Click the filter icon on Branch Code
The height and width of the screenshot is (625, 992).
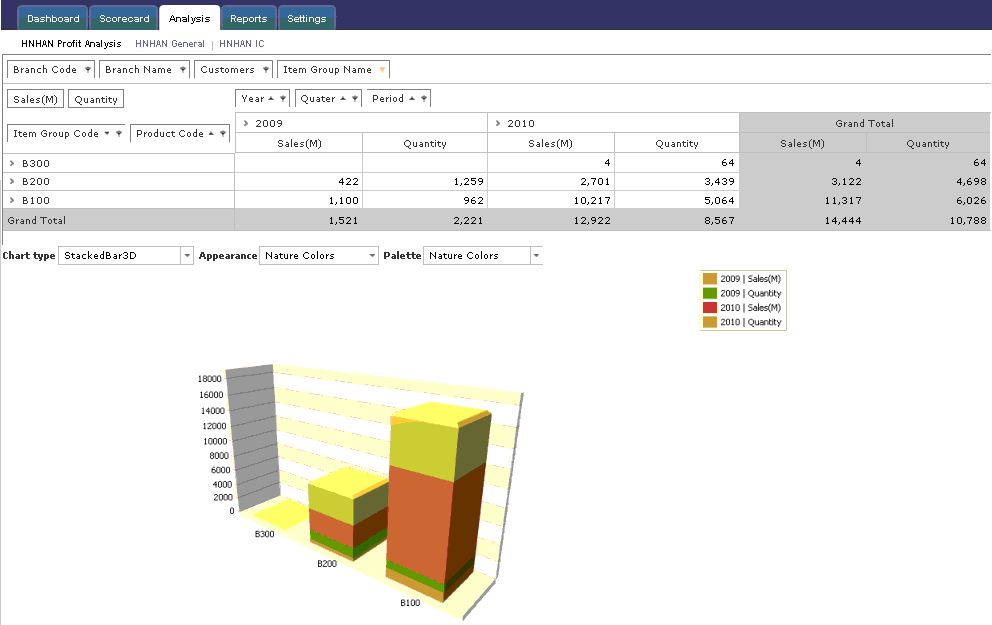point(87,70)
